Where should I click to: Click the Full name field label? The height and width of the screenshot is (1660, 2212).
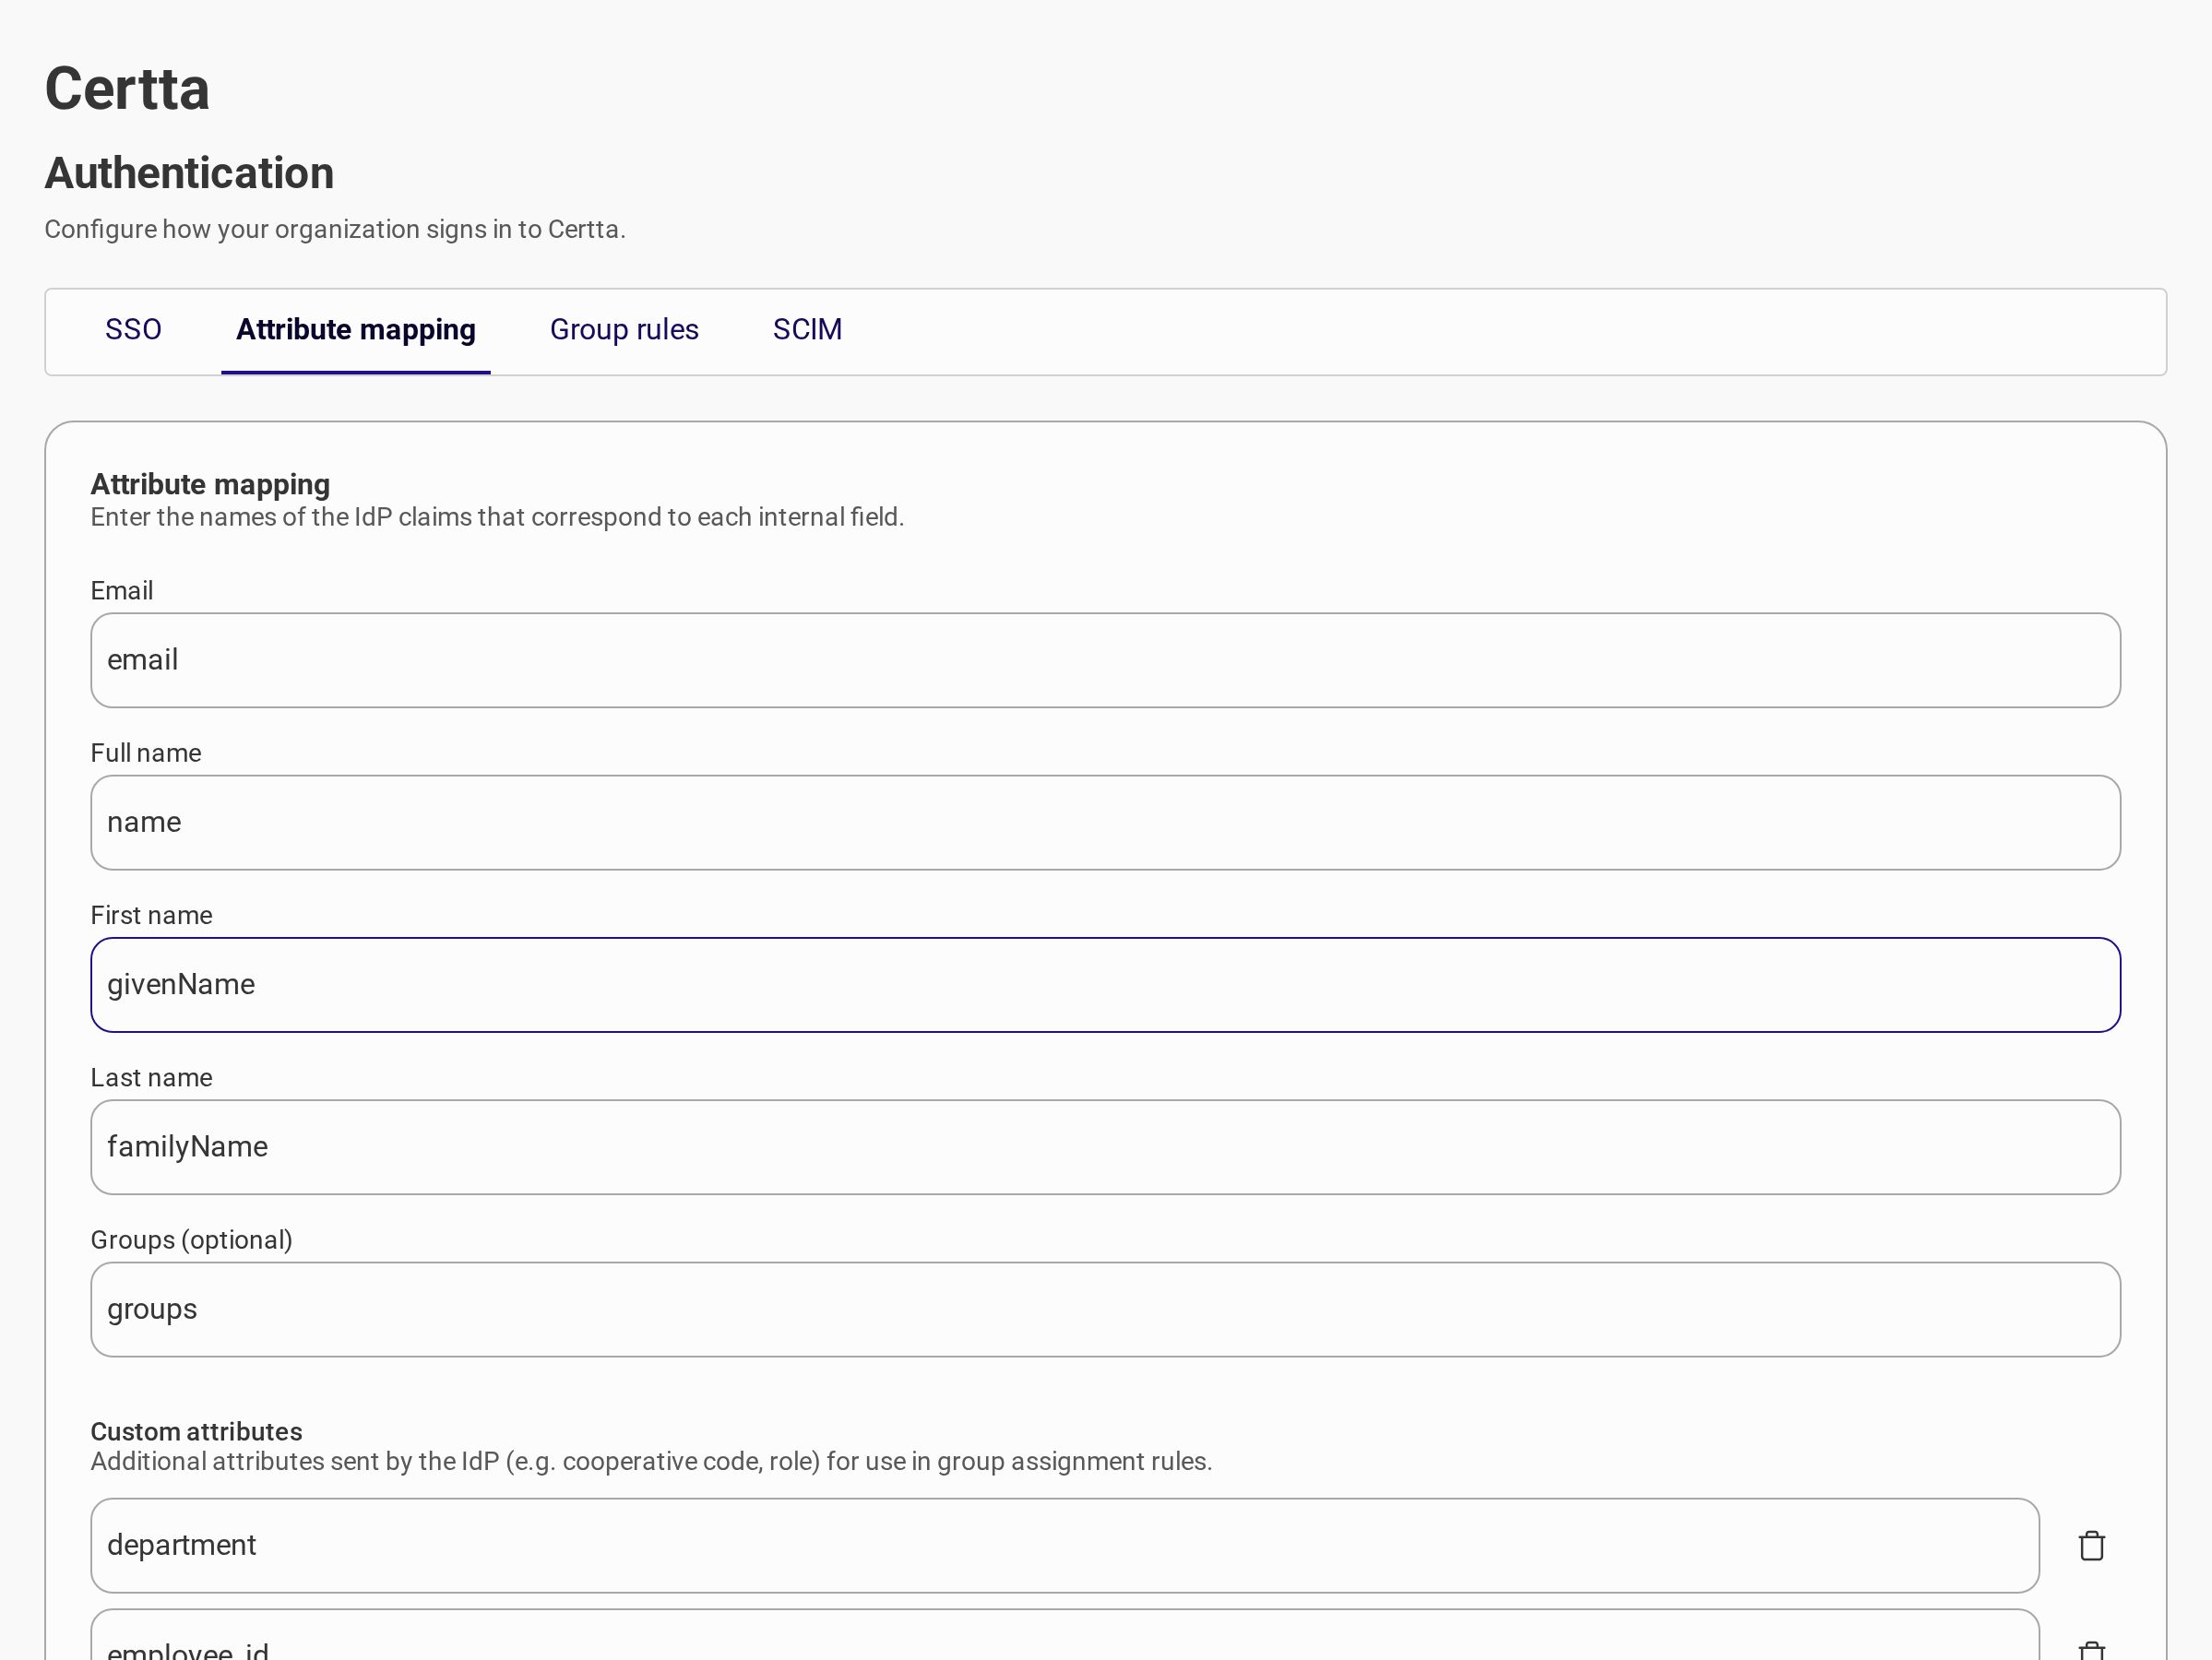(x=146, y=753)
